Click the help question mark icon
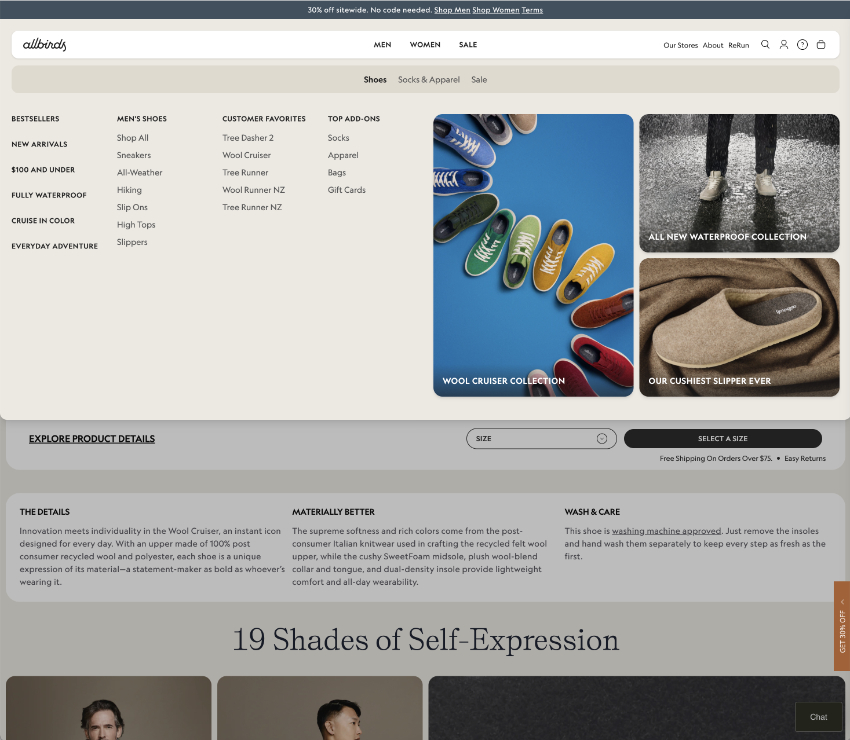850x740 pixels. (x=802, y=45)
